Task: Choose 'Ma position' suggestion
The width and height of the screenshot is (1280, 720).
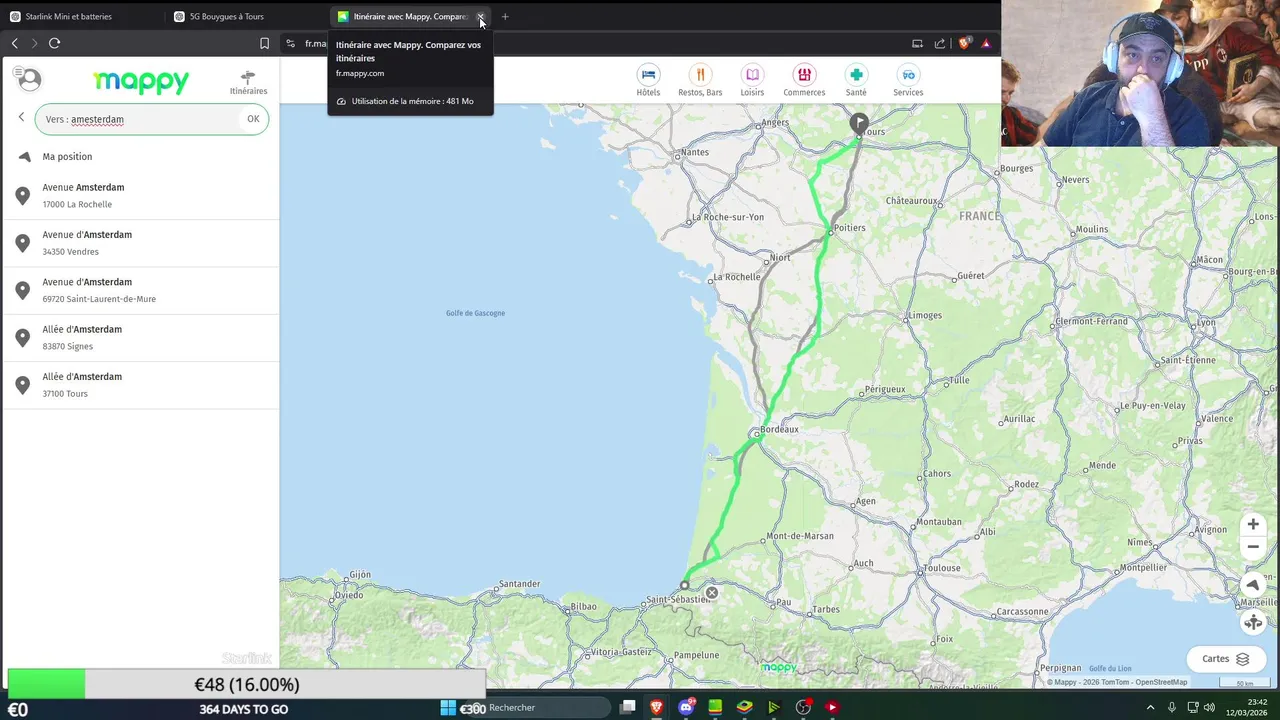Action: [x=141, y=156]
